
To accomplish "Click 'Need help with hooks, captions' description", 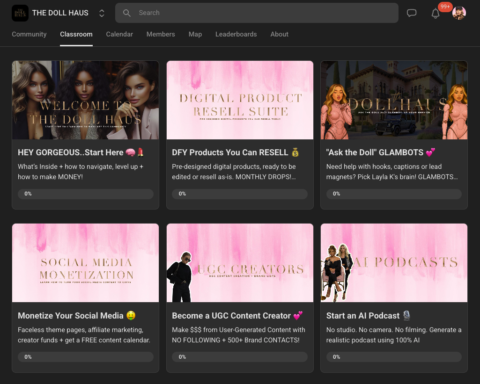I will [392, 172].
